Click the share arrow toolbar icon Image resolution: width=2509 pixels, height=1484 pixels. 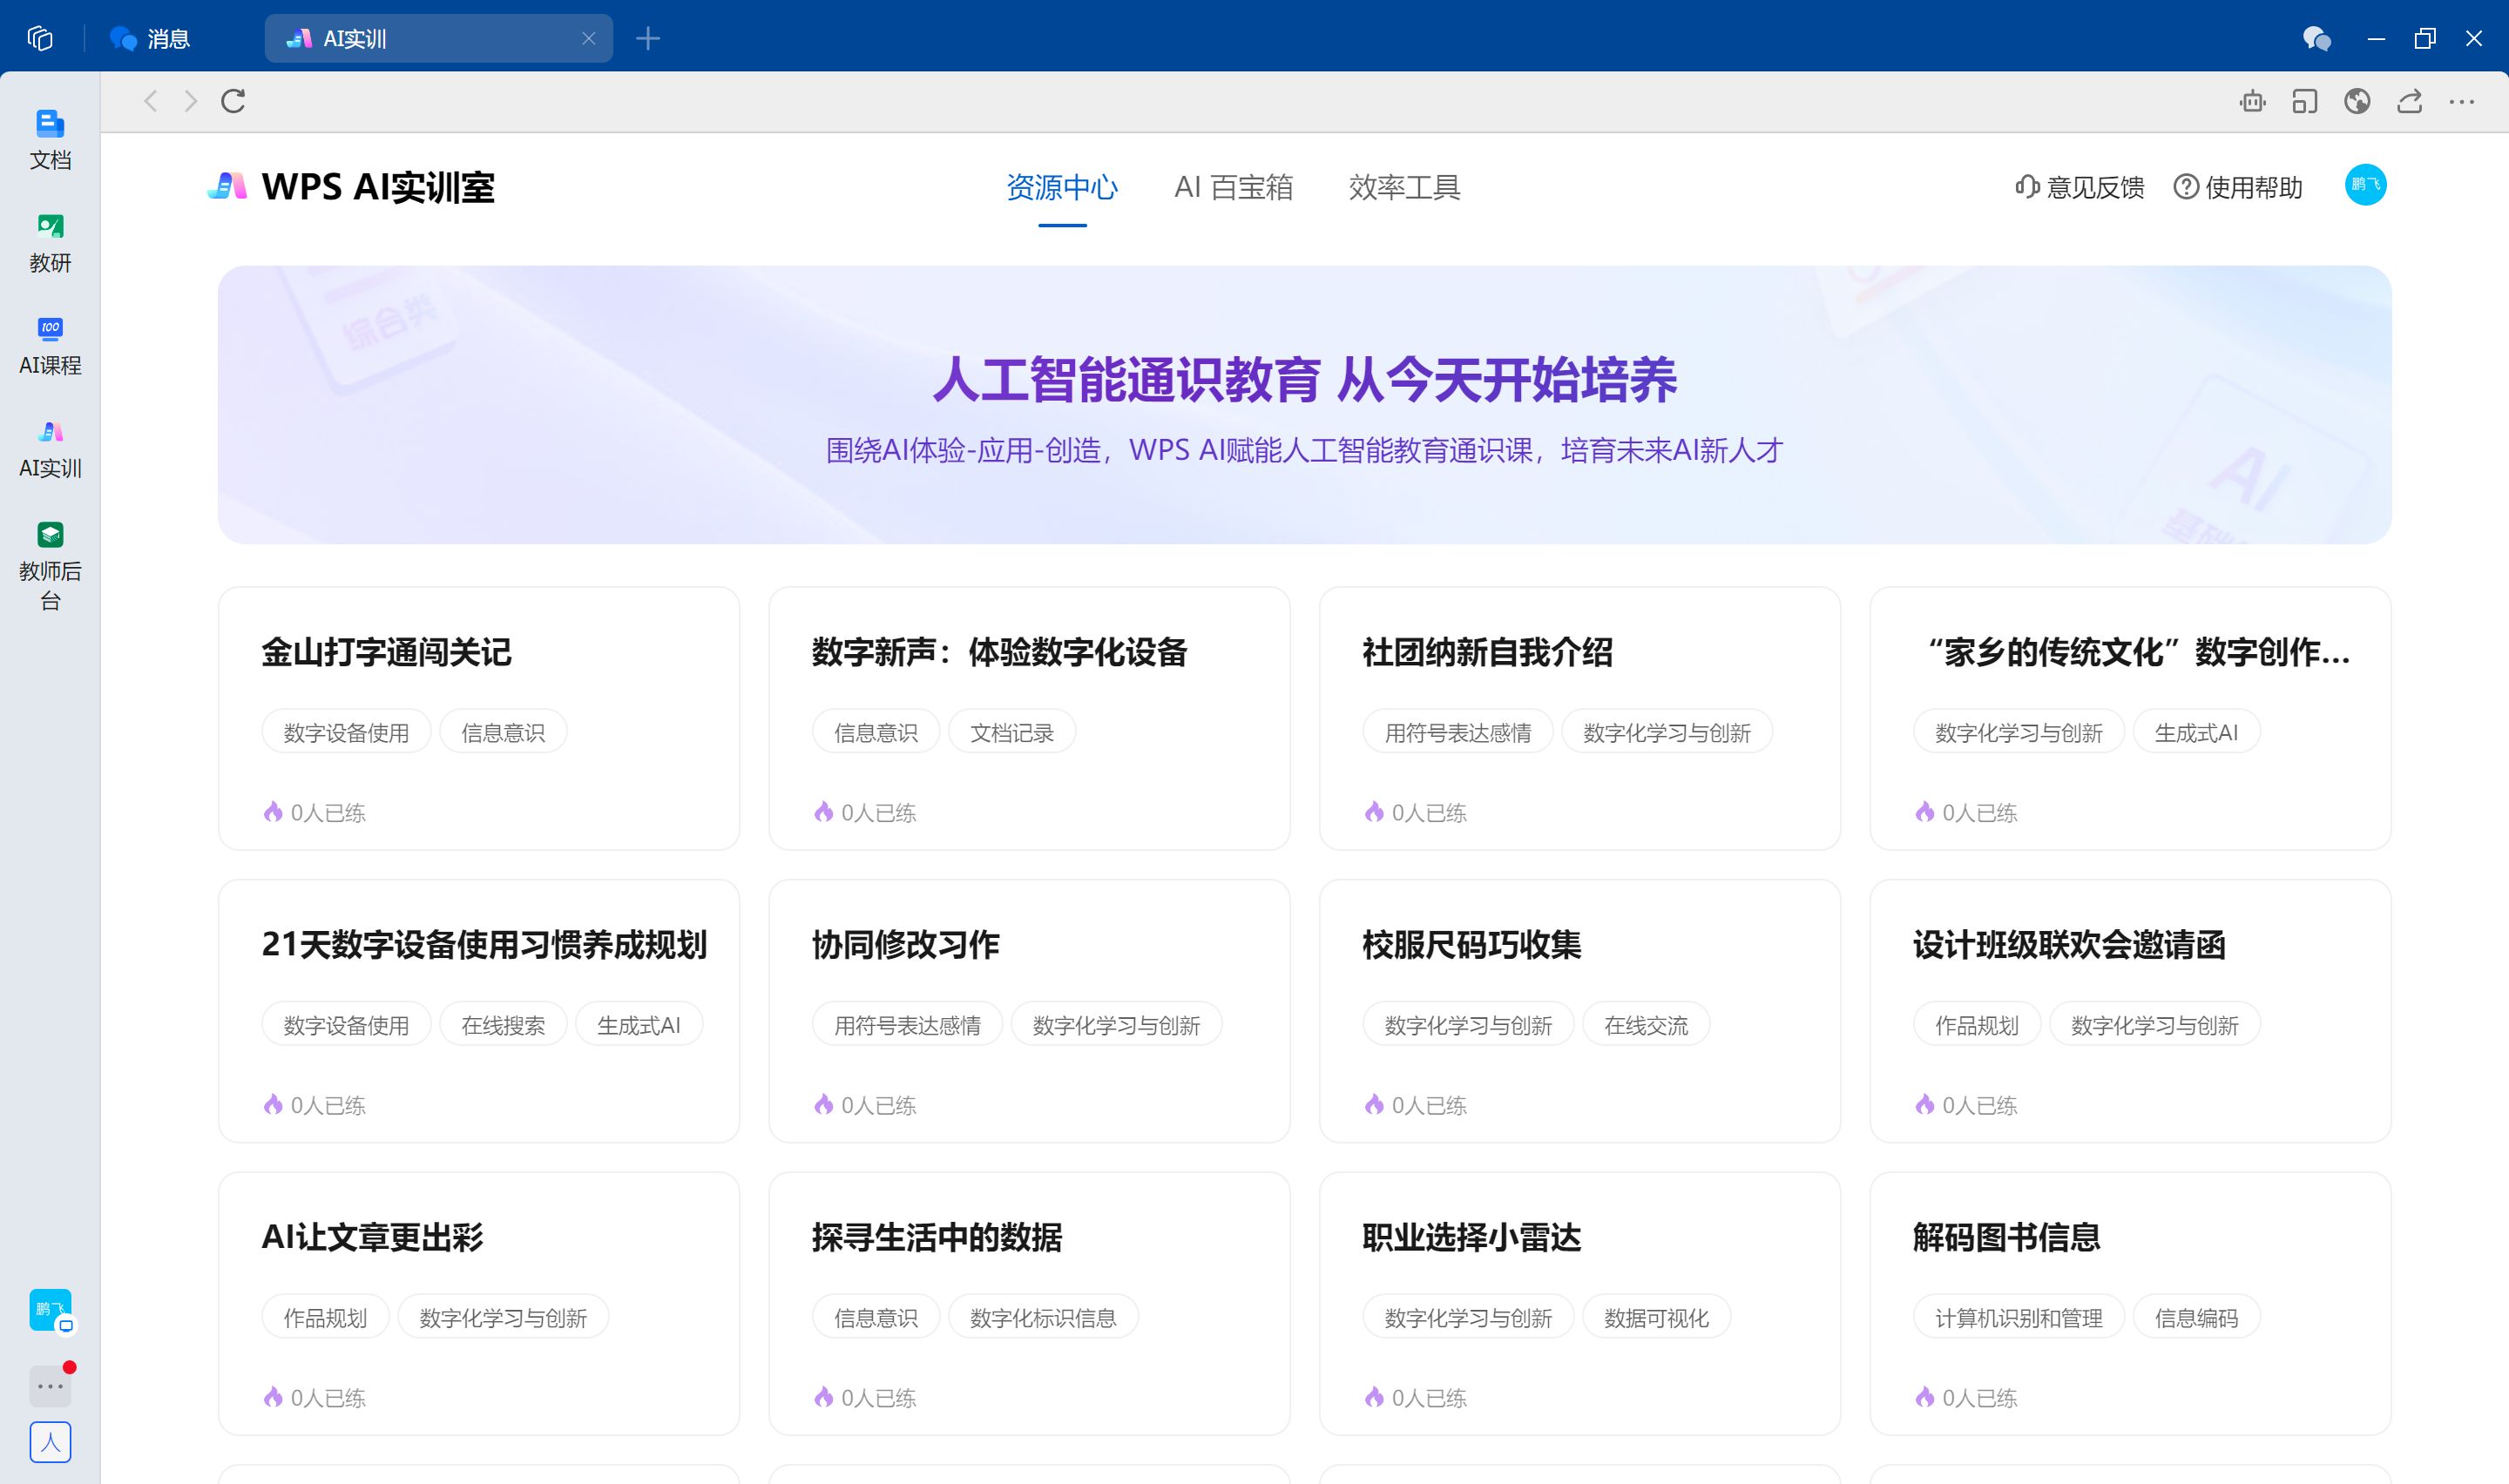coord(2409,101)
